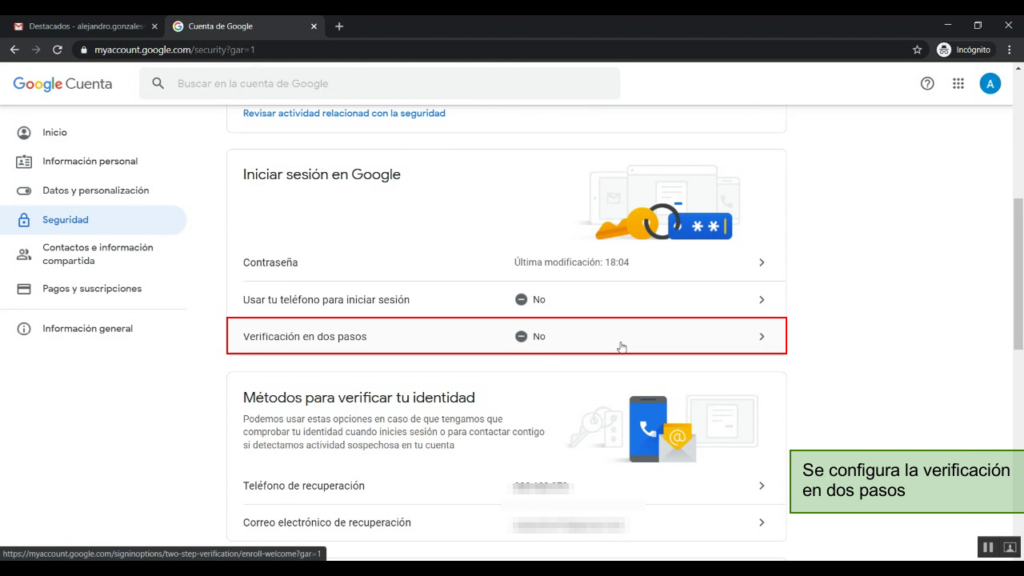Select Seguridad in the sidebar
The height and width of the screenshot is (576, 1024).
point(93,220)
